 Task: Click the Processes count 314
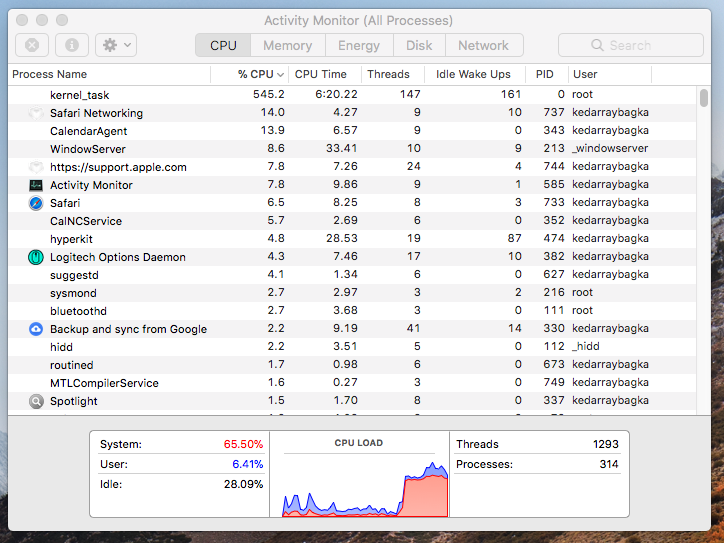[609, 464]
